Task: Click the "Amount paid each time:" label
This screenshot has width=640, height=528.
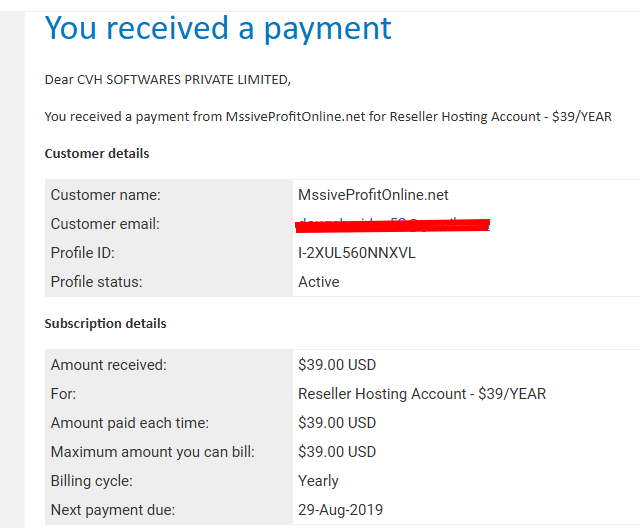Action: click(x=130, y=423)
